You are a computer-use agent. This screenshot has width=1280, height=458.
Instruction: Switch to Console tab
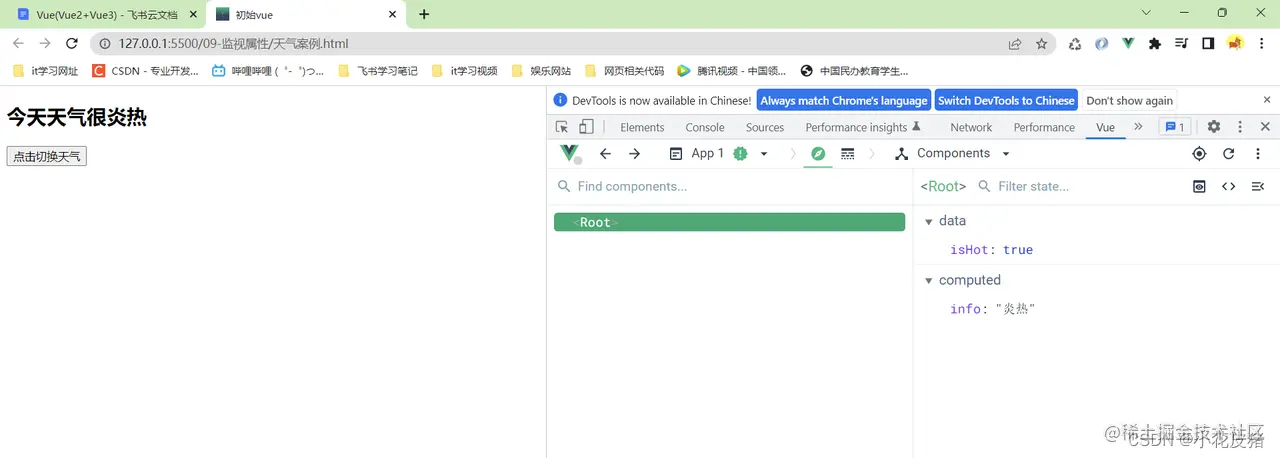[705, 127]
